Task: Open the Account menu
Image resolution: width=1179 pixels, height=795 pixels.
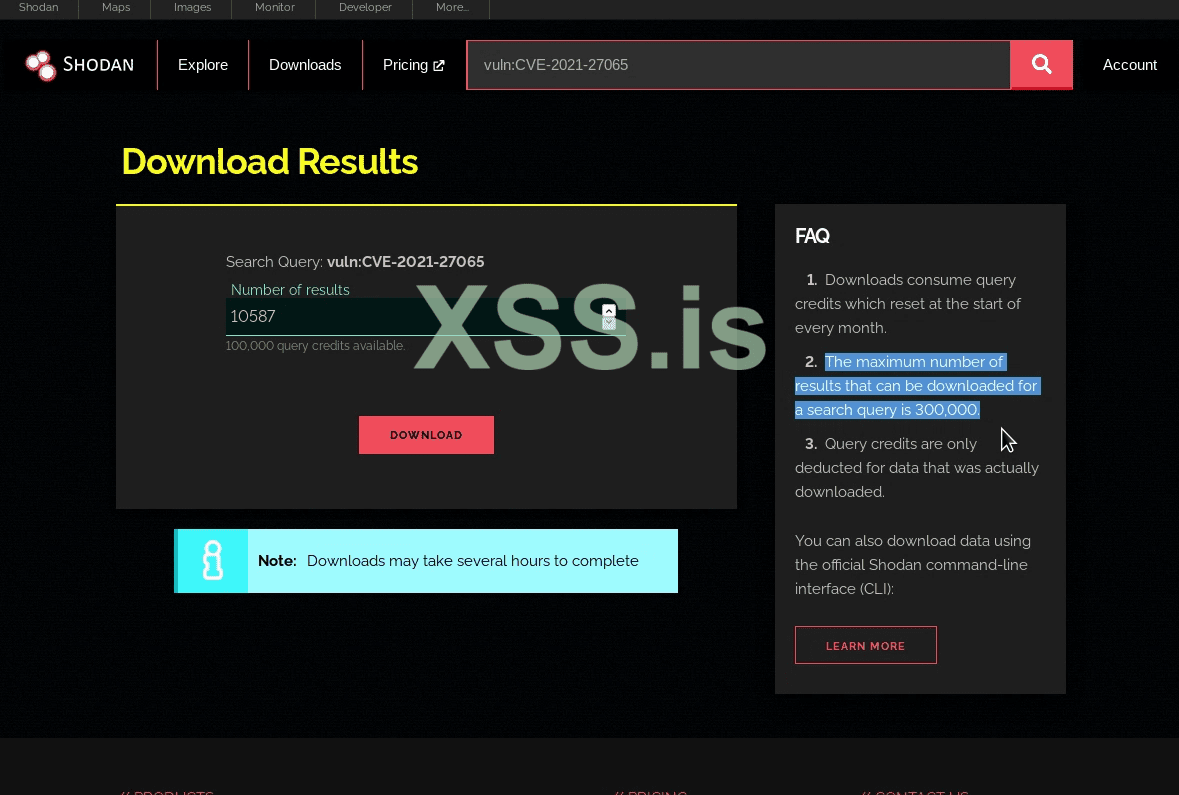Action: pos(1129,65)
